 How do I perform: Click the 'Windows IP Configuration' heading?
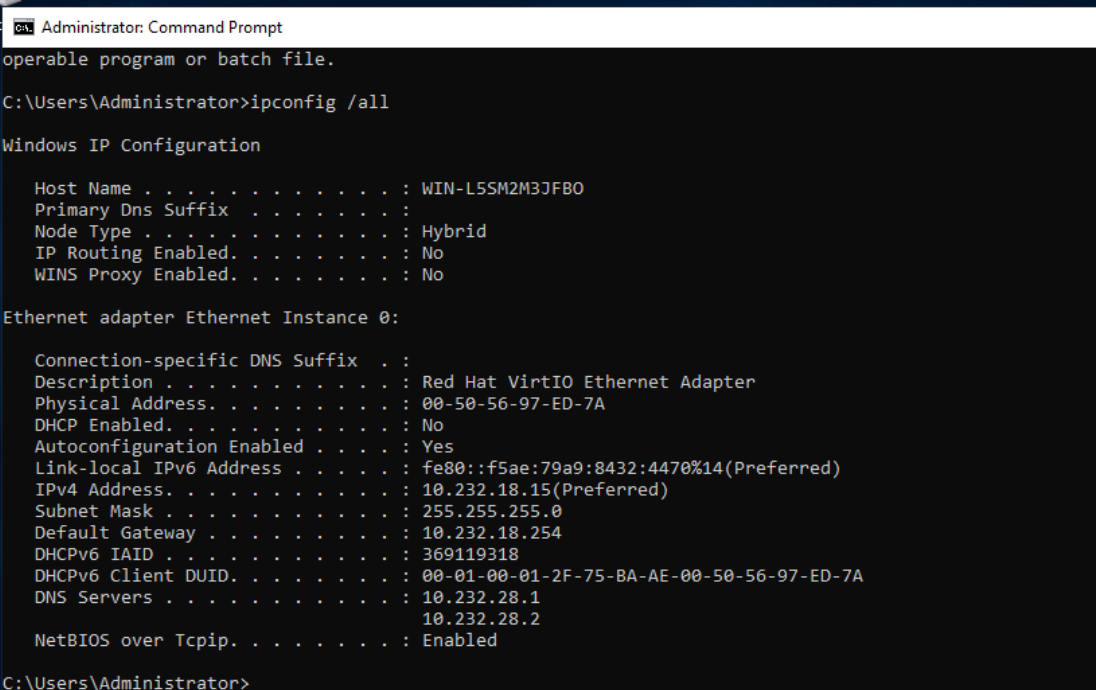[x=131, y=145]
